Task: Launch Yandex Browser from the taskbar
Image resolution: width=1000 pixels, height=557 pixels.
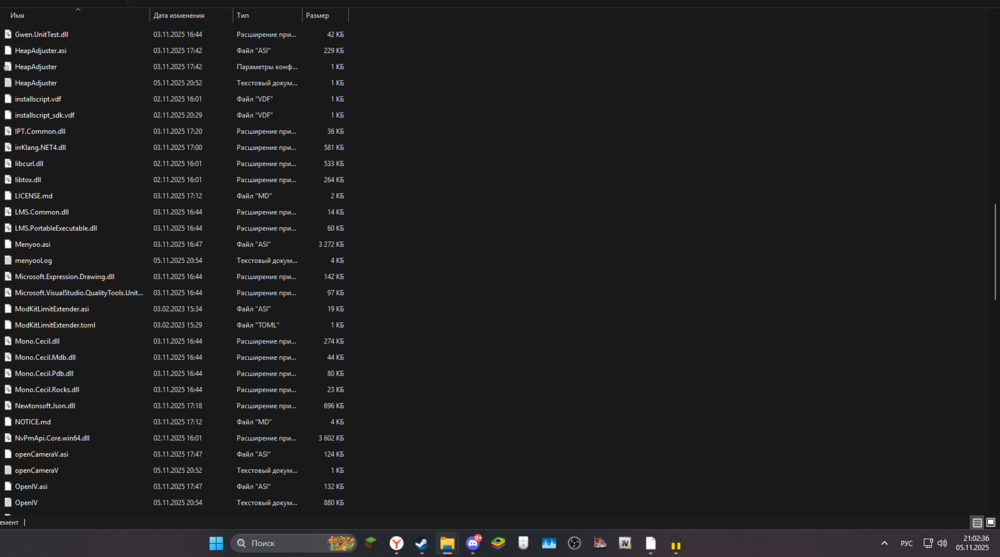Action: (396, 543)
